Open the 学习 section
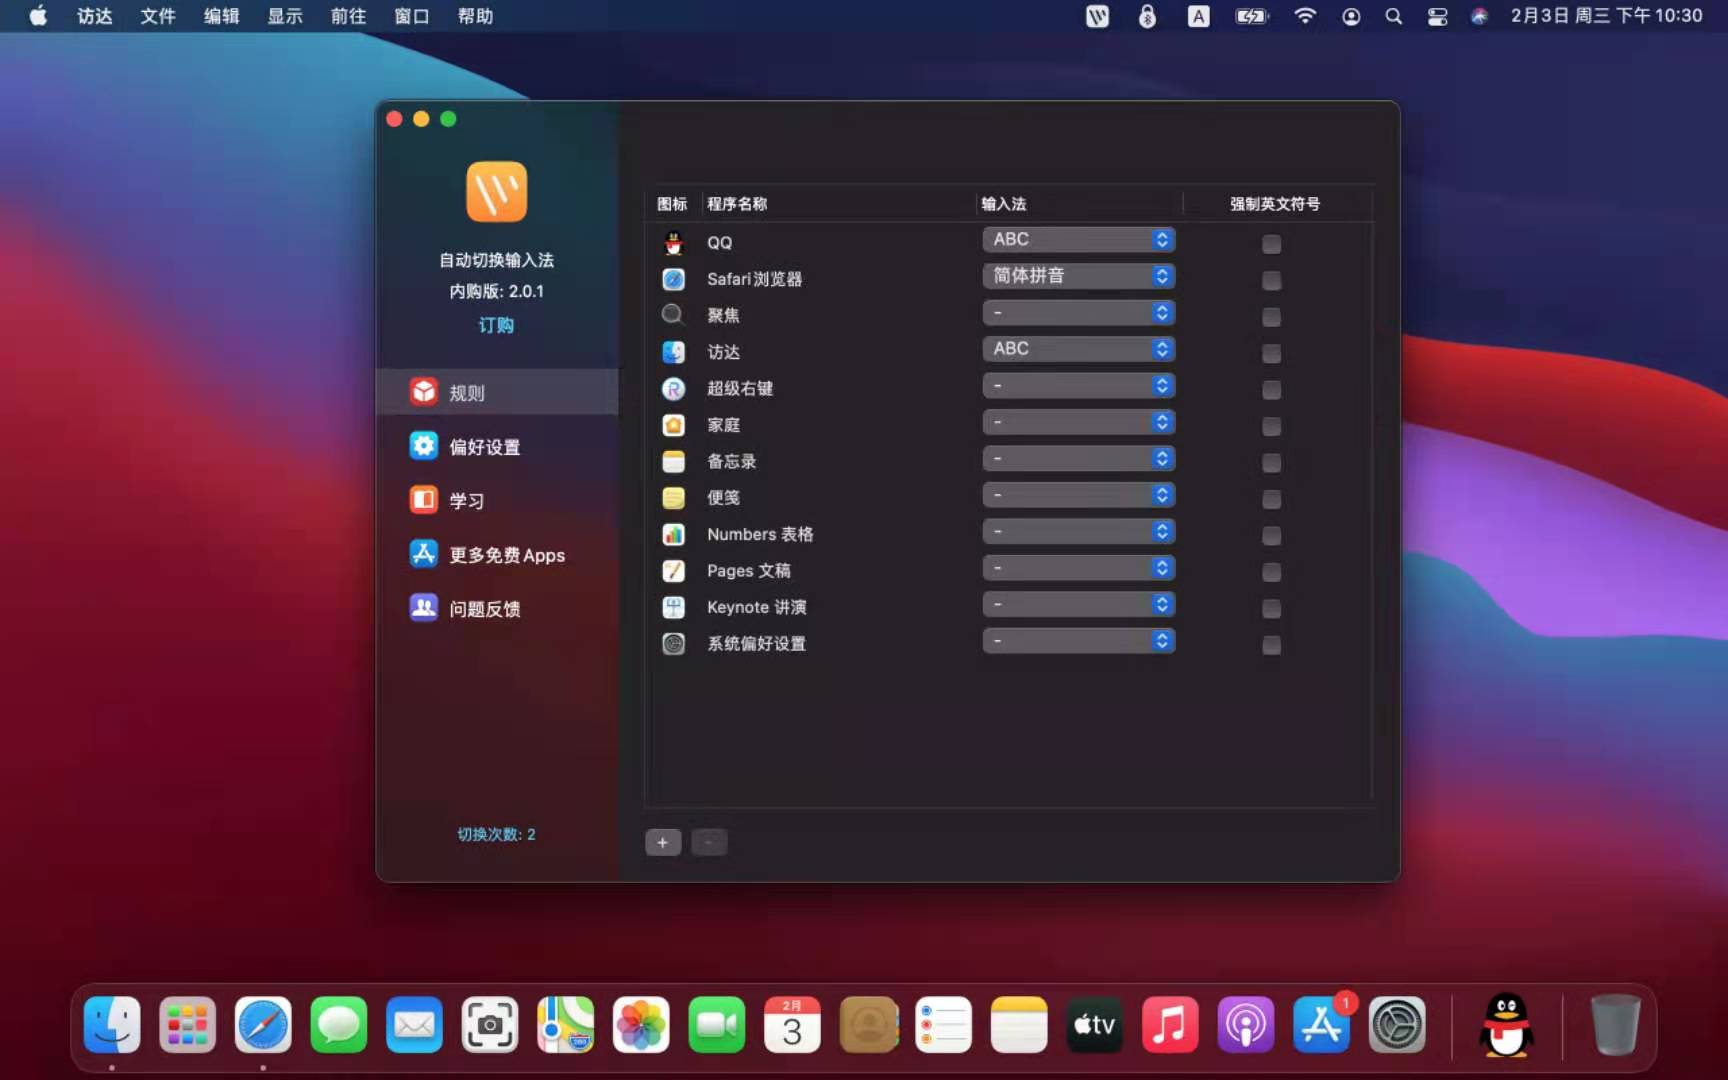Image resolution: width=1728 pixels, height=1080 pixels. coord(467,500)
